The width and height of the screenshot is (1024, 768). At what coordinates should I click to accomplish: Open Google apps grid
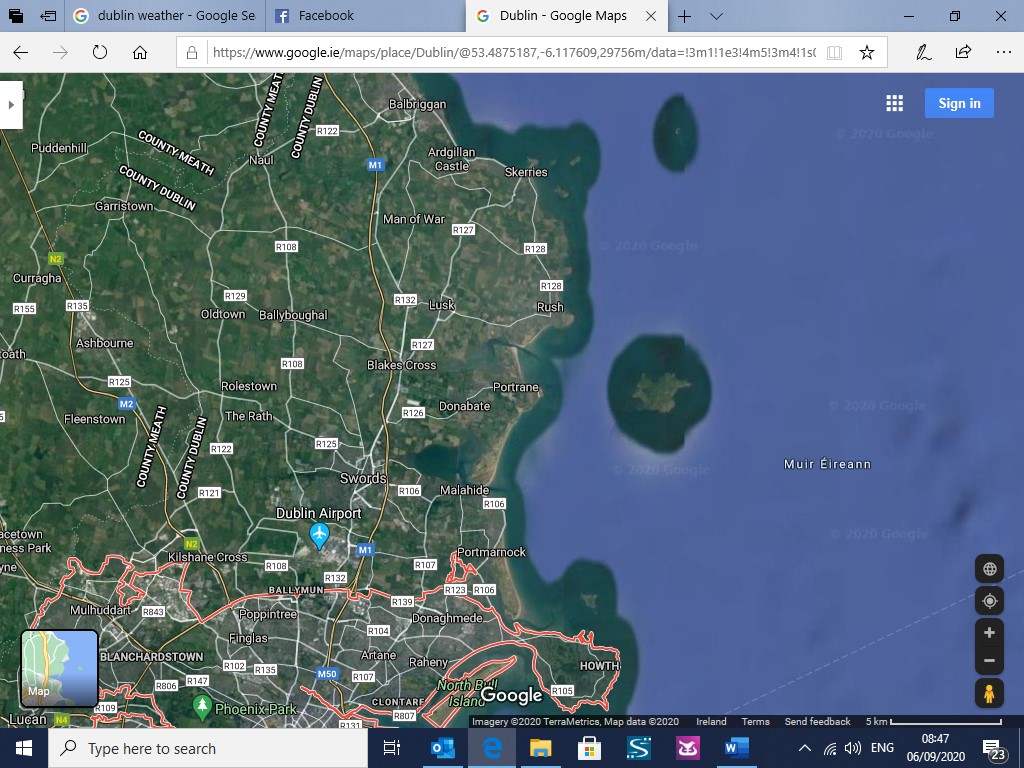(x=895, y=103)
